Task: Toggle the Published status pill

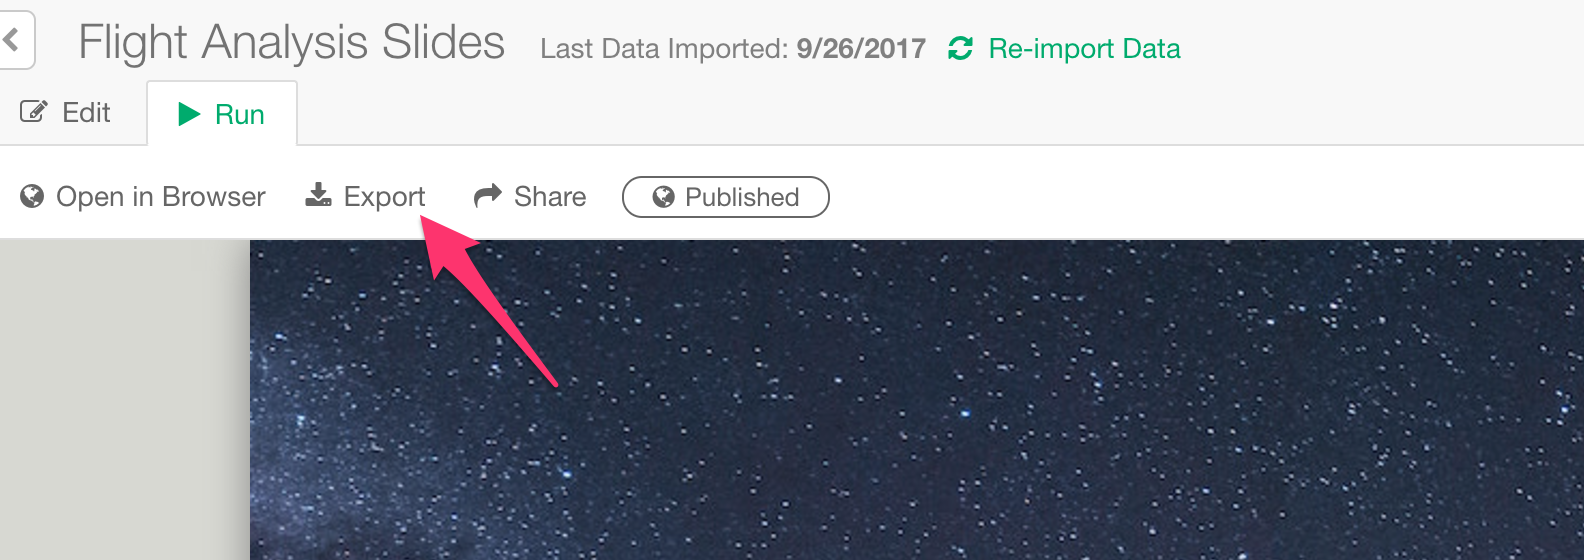Action: (726, 197)
